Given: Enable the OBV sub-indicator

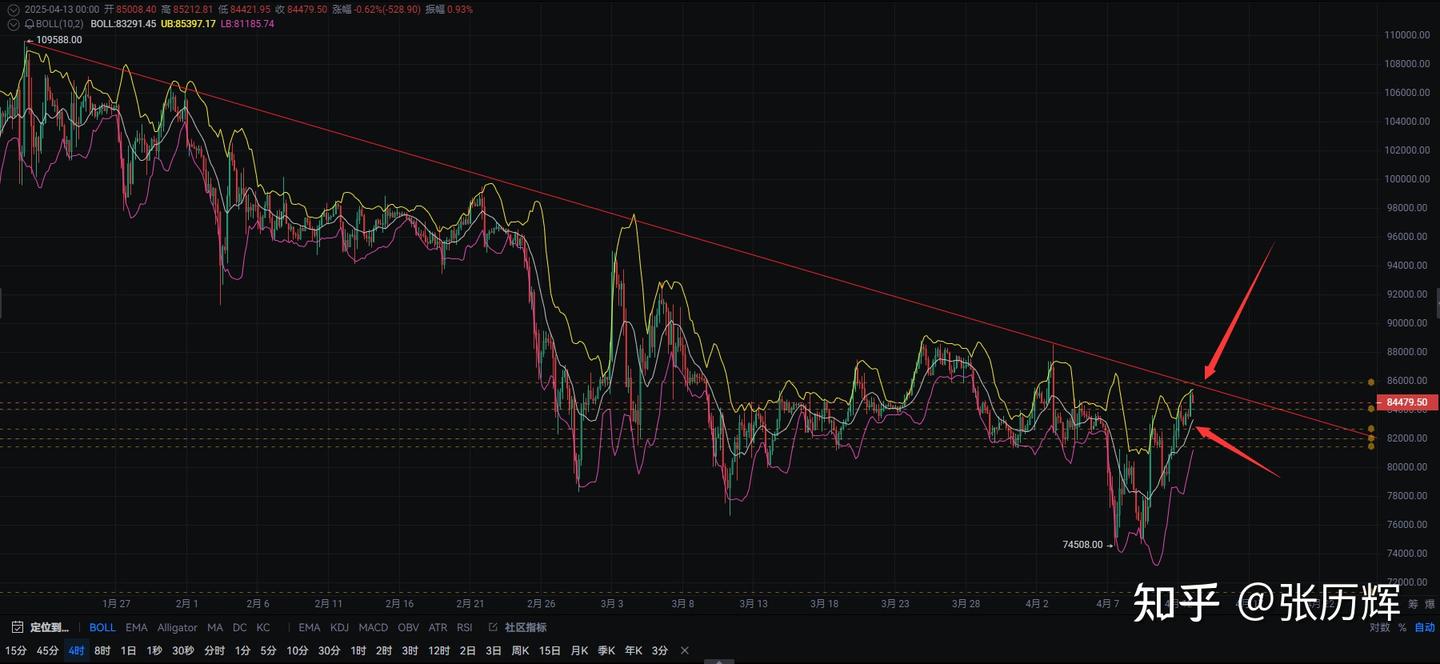Looking at the screenshot, I should point(408,628).
